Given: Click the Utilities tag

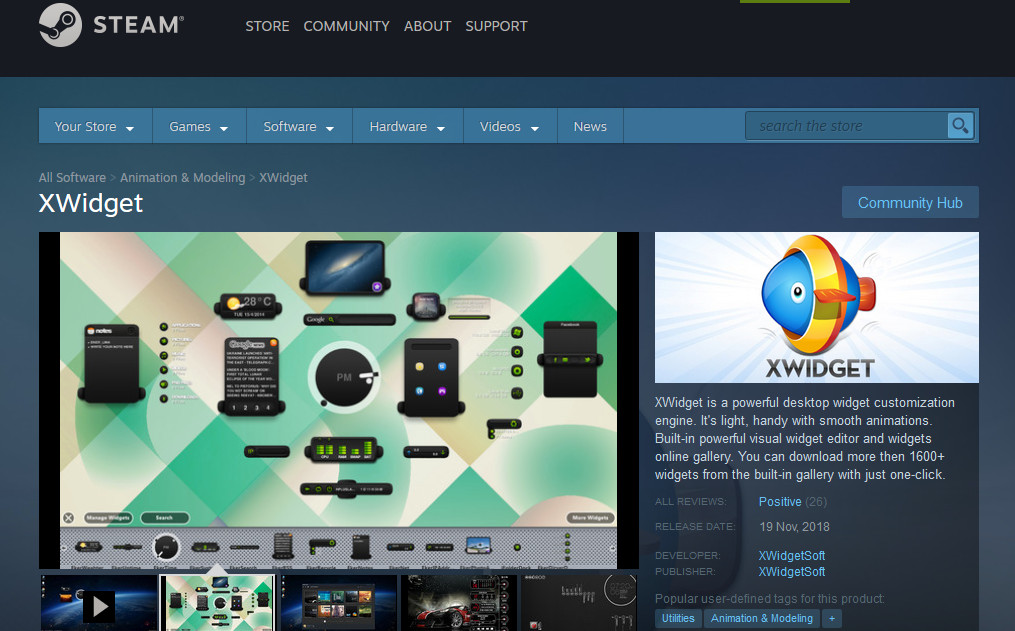Looking at the screenshot, I should click(678, 618).
